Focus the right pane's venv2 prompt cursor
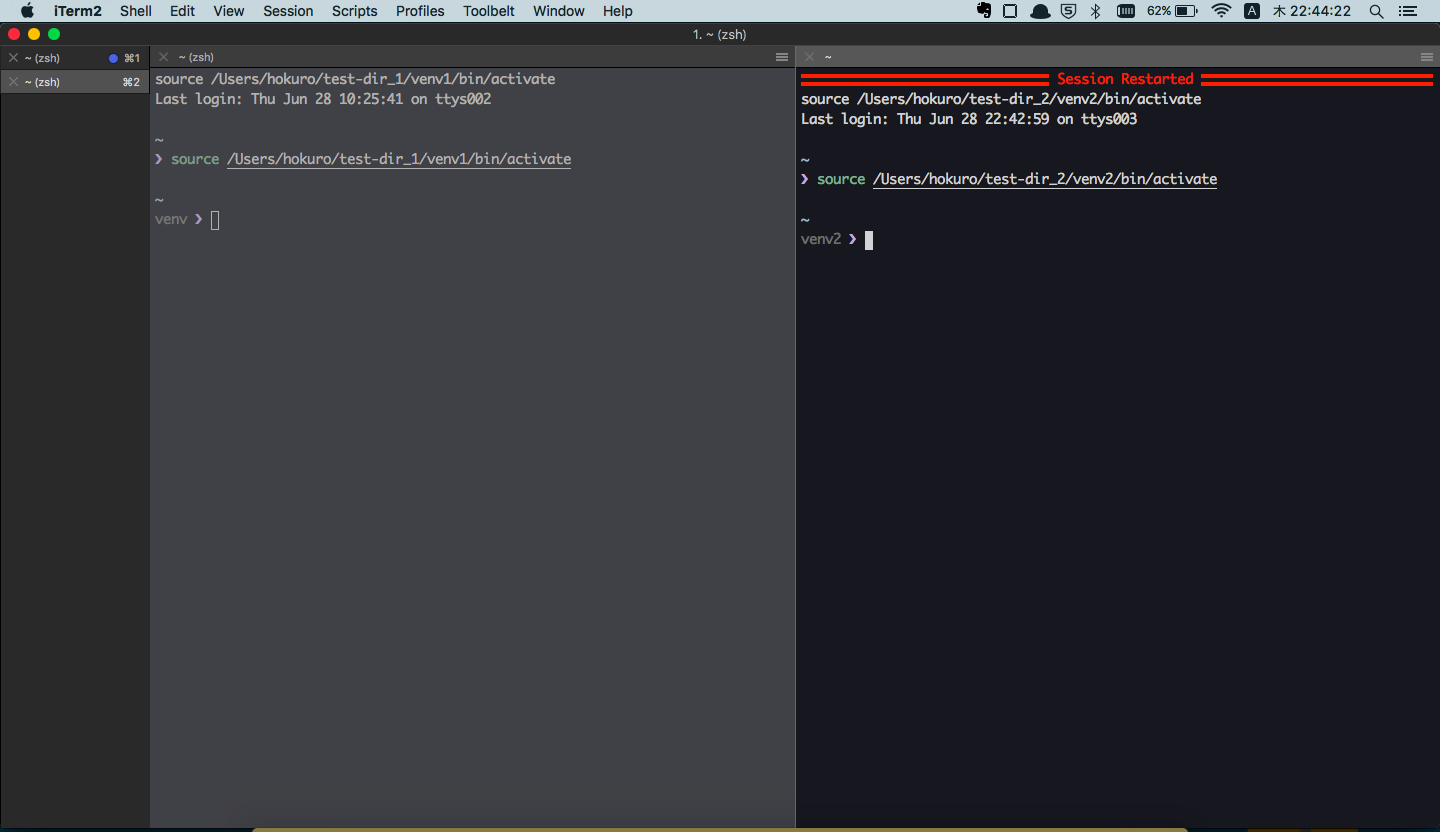The image size is (1440, 832). 869,240
